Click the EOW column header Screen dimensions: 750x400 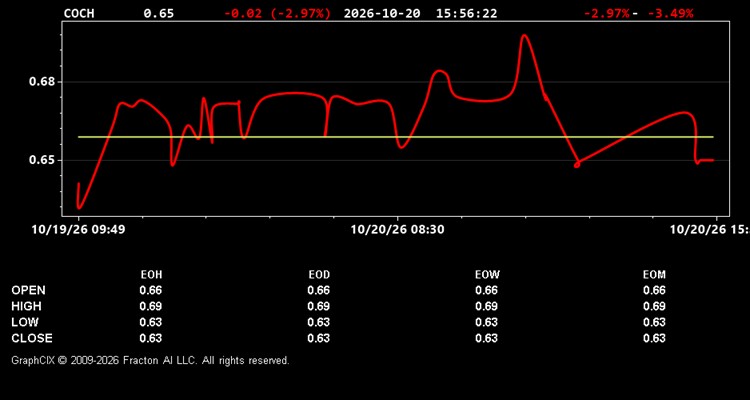pos(487,275)
